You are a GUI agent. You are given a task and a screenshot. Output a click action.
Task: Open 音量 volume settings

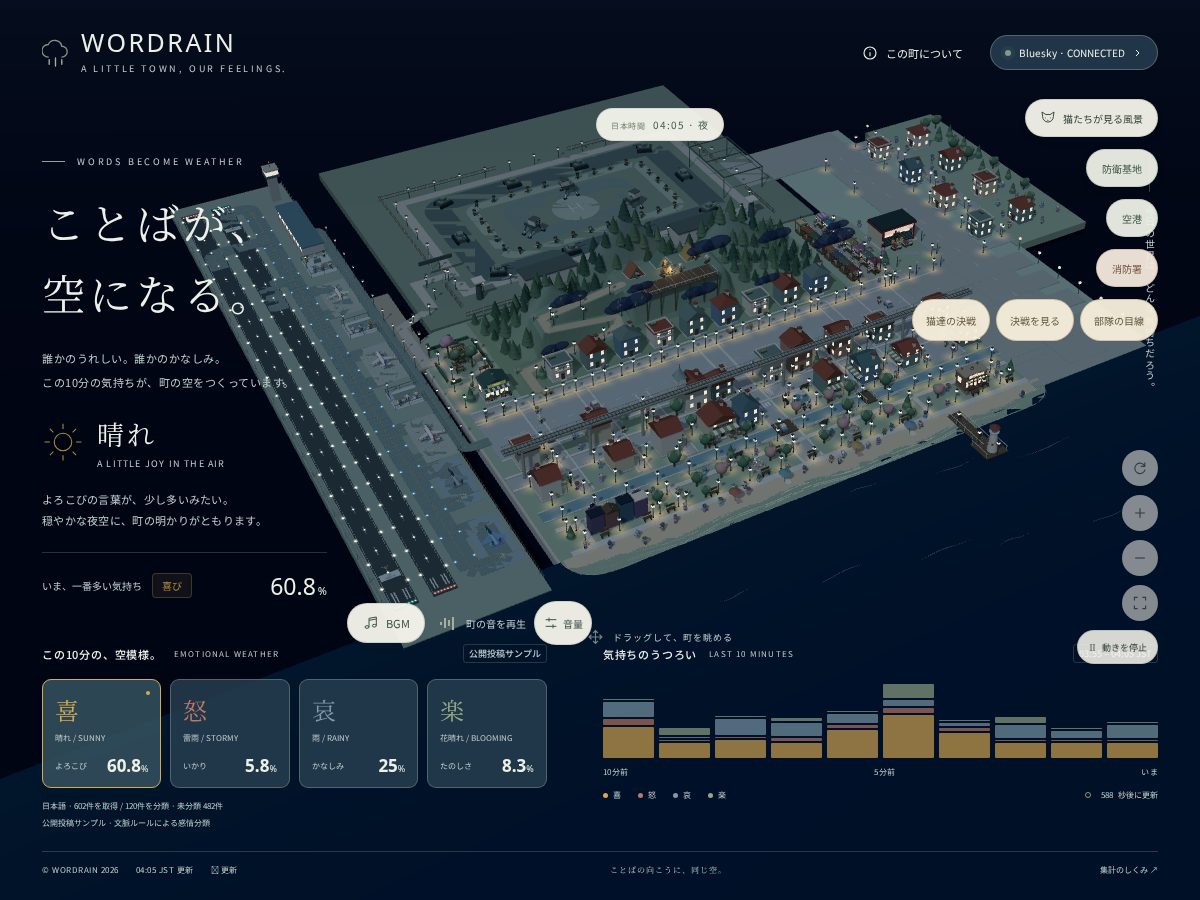coord(563,623)
